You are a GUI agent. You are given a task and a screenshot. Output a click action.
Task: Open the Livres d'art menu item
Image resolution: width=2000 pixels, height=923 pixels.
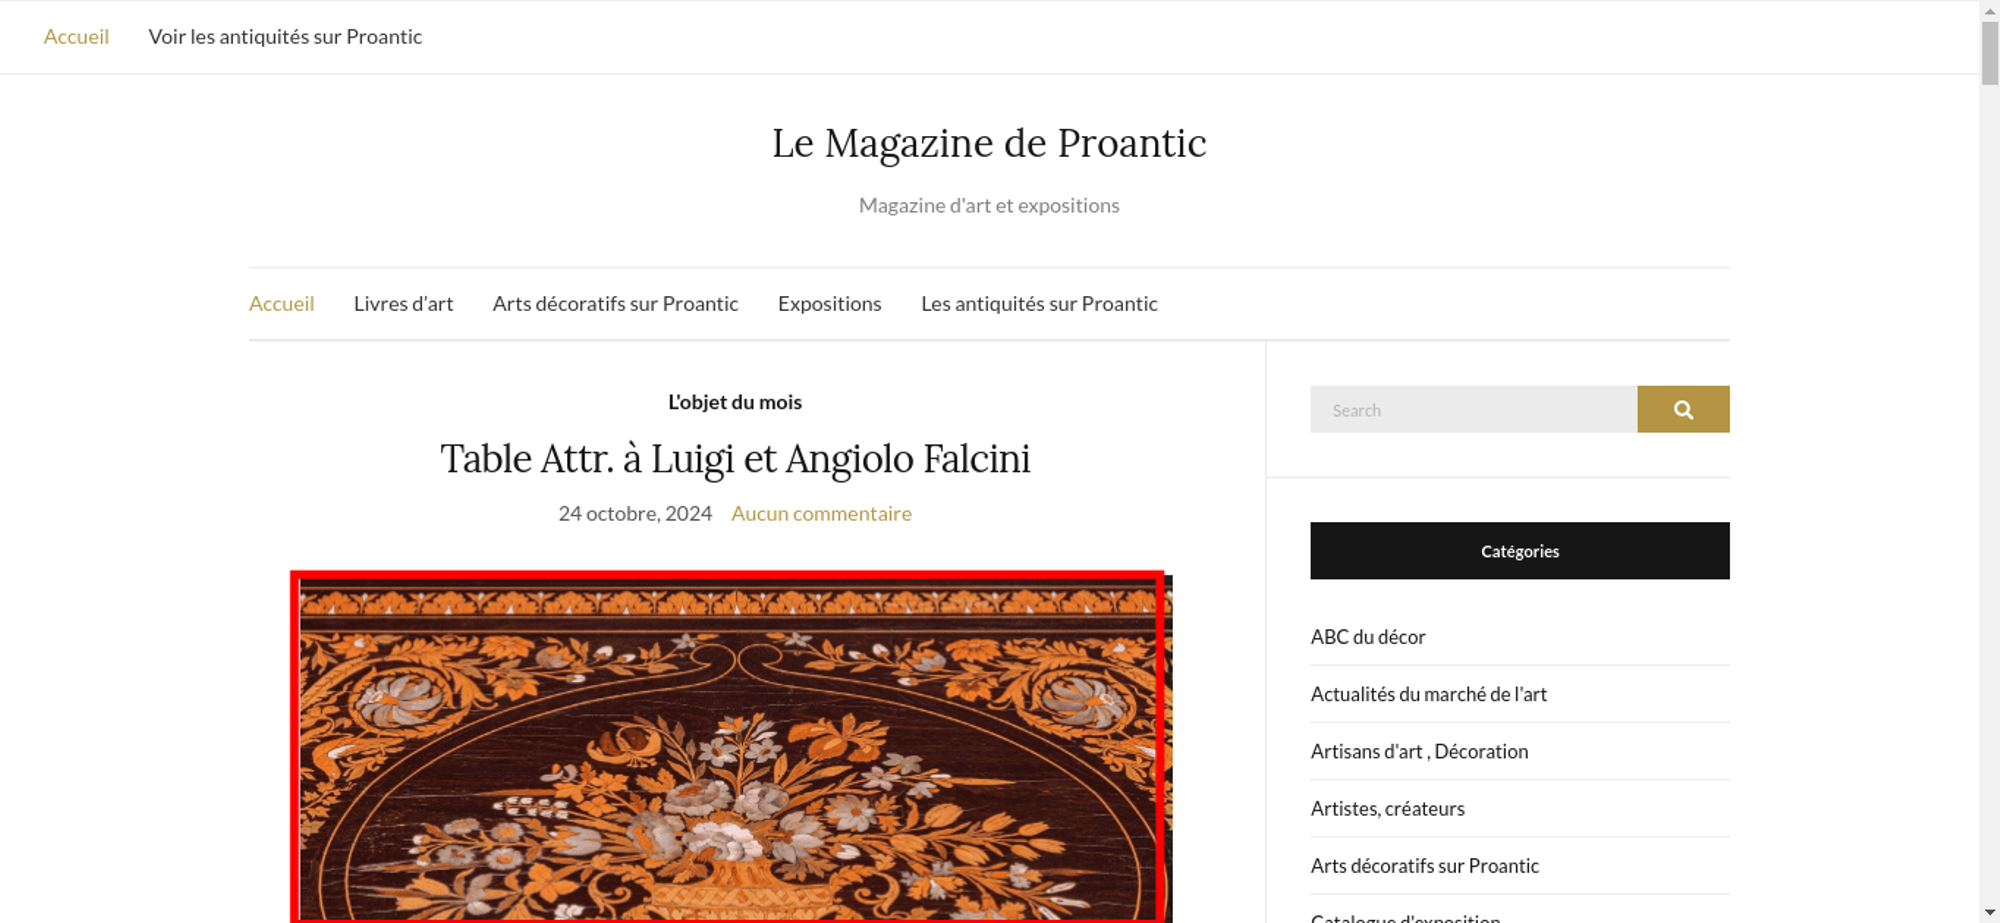click(403, 304)
